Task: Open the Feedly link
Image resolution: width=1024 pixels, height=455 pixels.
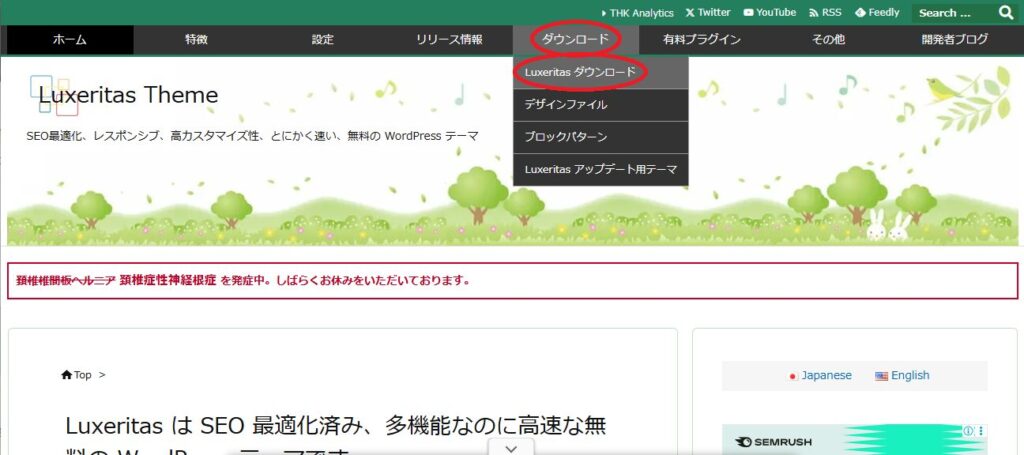Action: 877,12
